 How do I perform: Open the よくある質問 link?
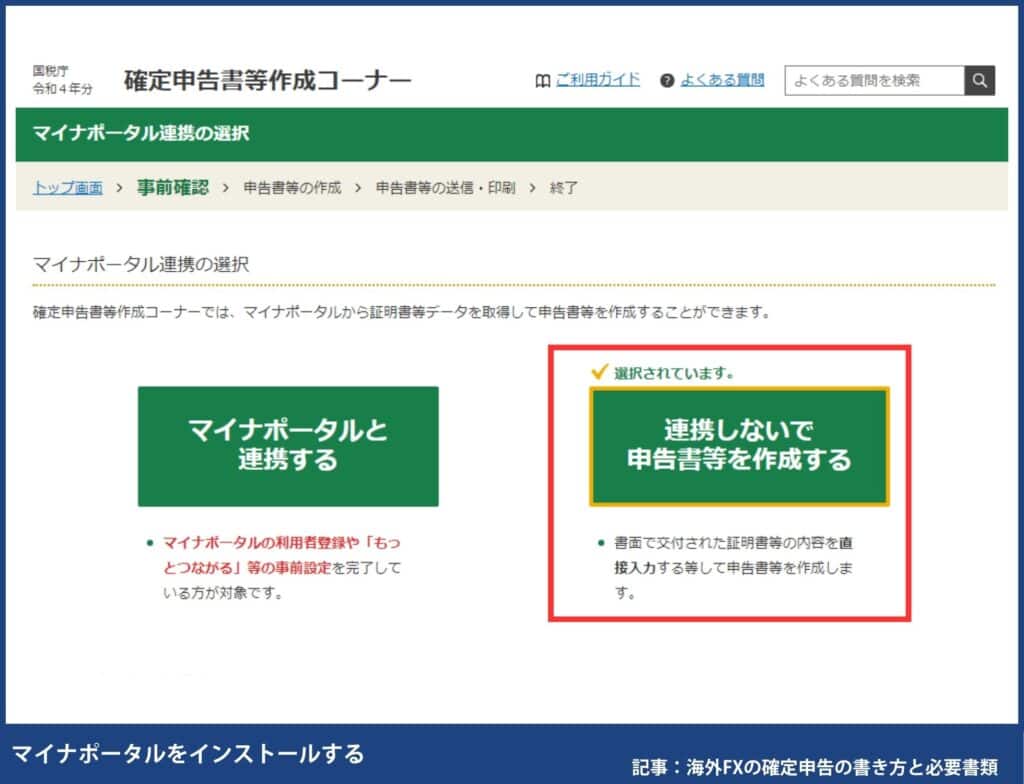tap(722, 80)
